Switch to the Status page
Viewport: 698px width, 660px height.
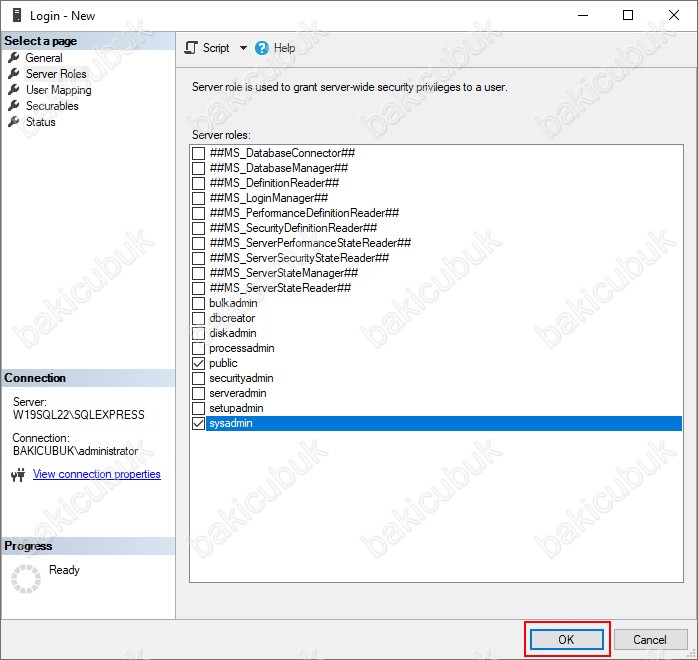click(41, 122)
